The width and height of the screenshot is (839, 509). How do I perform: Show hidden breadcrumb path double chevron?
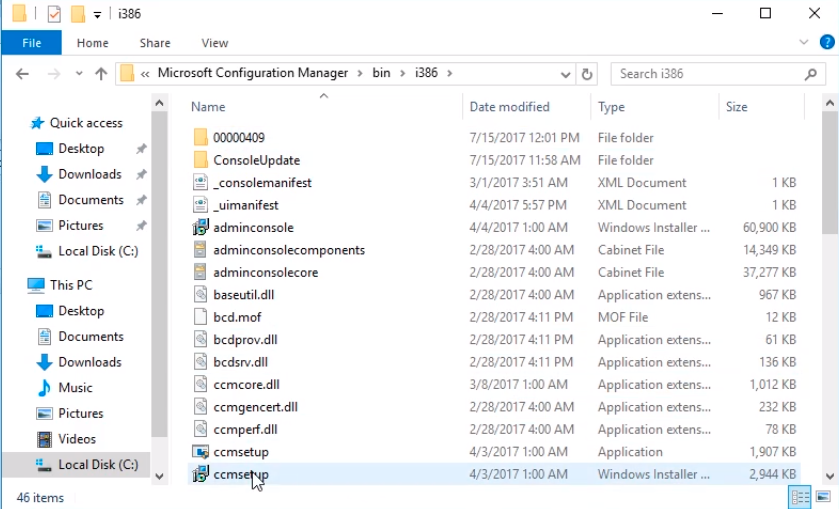[144, 74]
